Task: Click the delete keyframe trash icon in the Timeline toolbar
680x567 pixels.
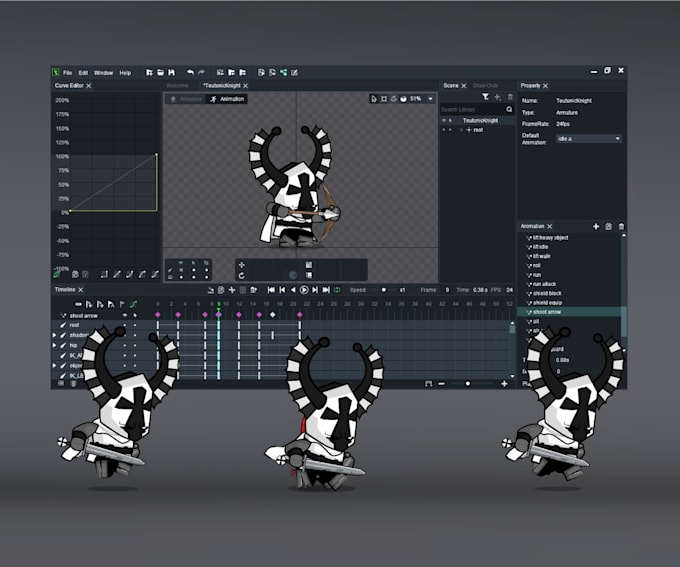Action: [254, 290]
